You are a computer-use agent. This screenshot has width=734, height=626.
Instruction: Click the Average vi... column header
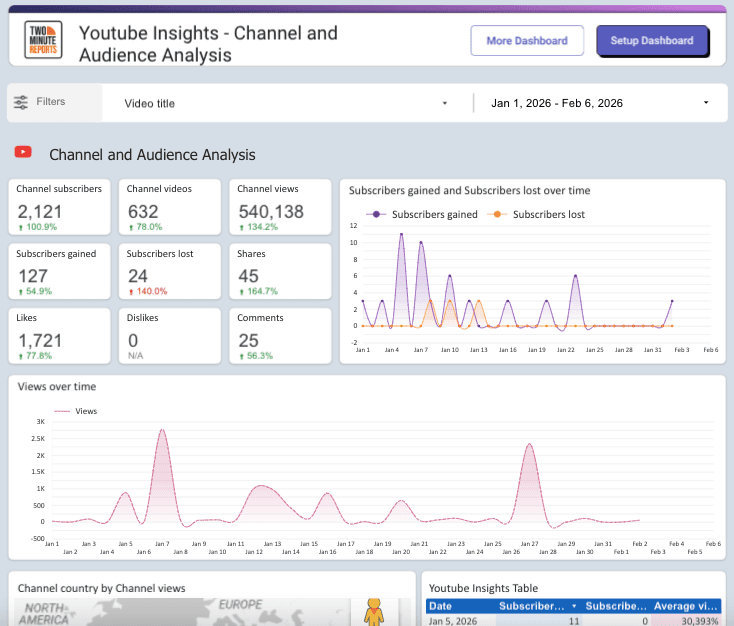pos(685,606)
